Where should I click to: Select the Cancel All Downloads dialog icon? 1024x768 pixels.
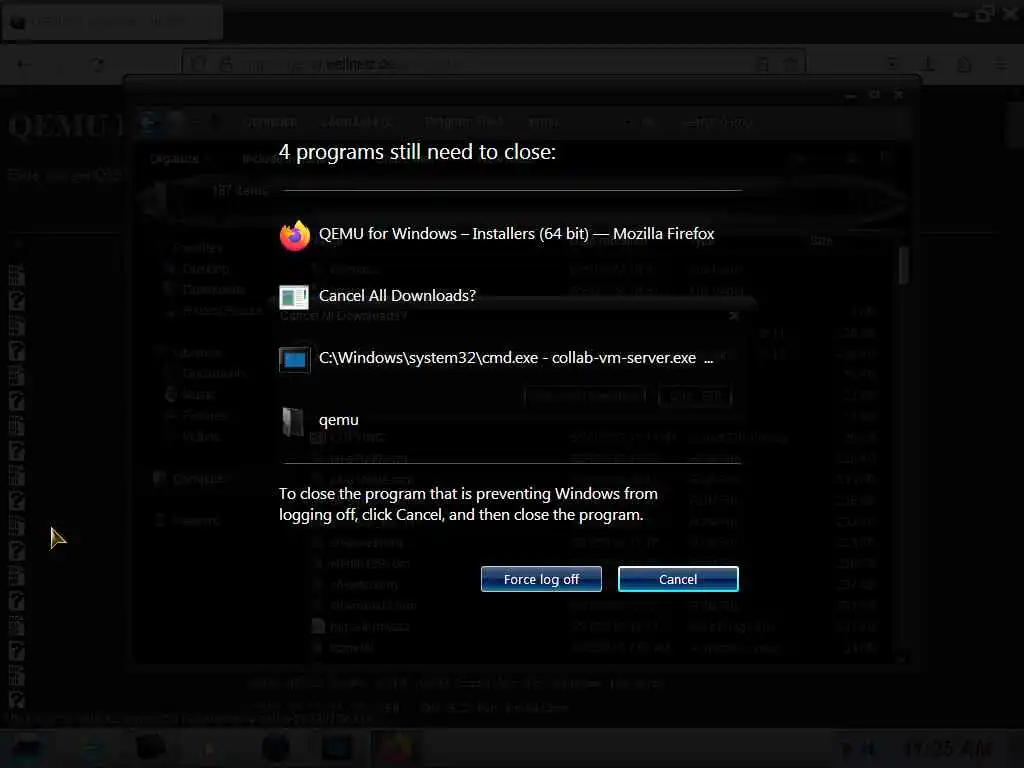pos(294,297)
